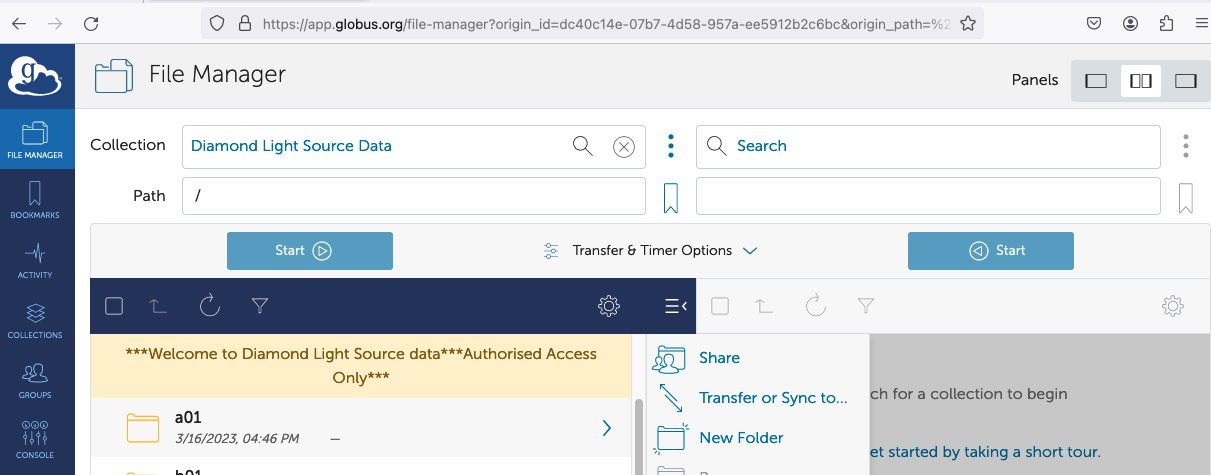Image resolution: width=1211 pixels, height=475 pixels.
Task: Go up one folder in right panel
Action: click(764, 306)
